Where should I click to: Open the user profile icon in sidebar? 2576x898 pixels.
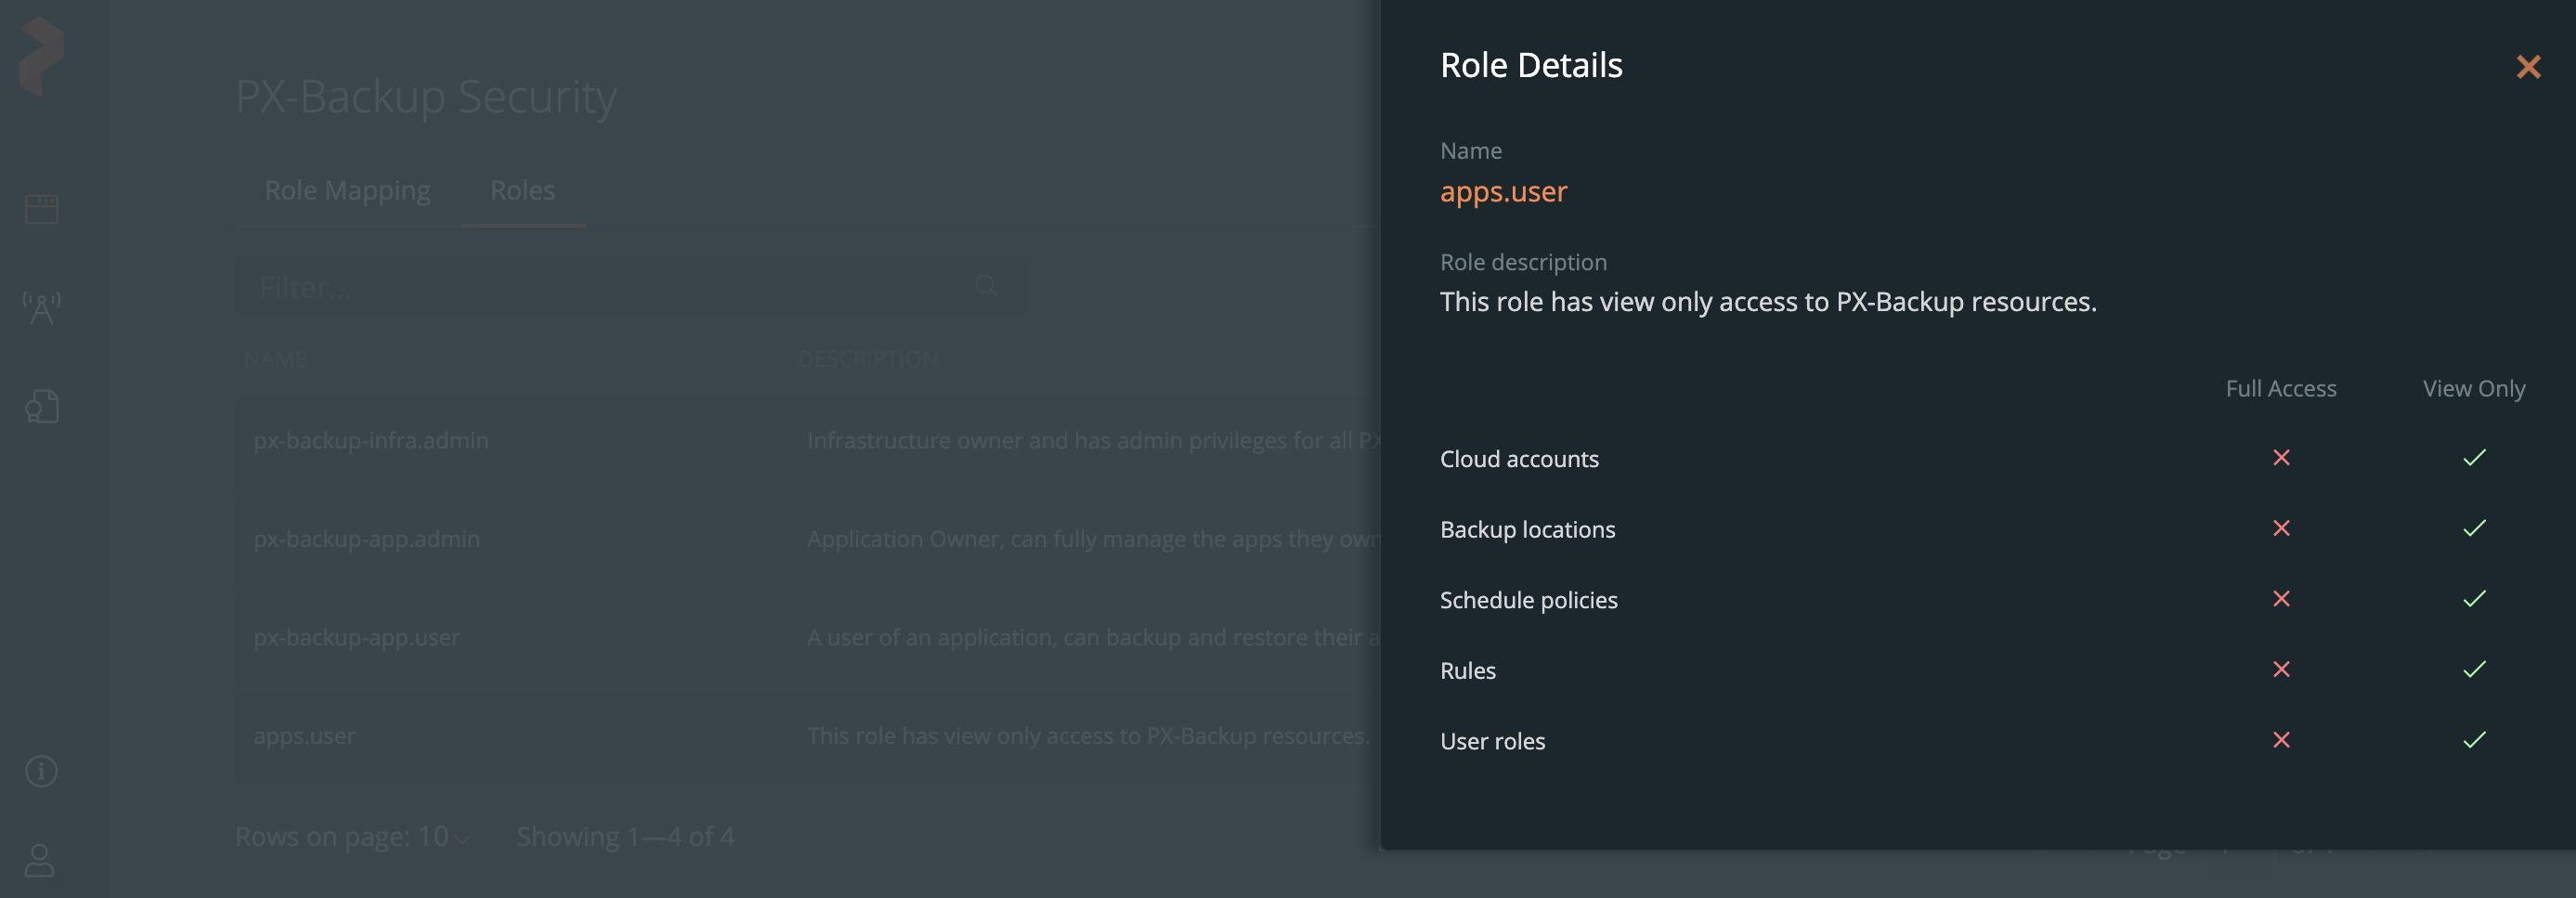(41, 860)
